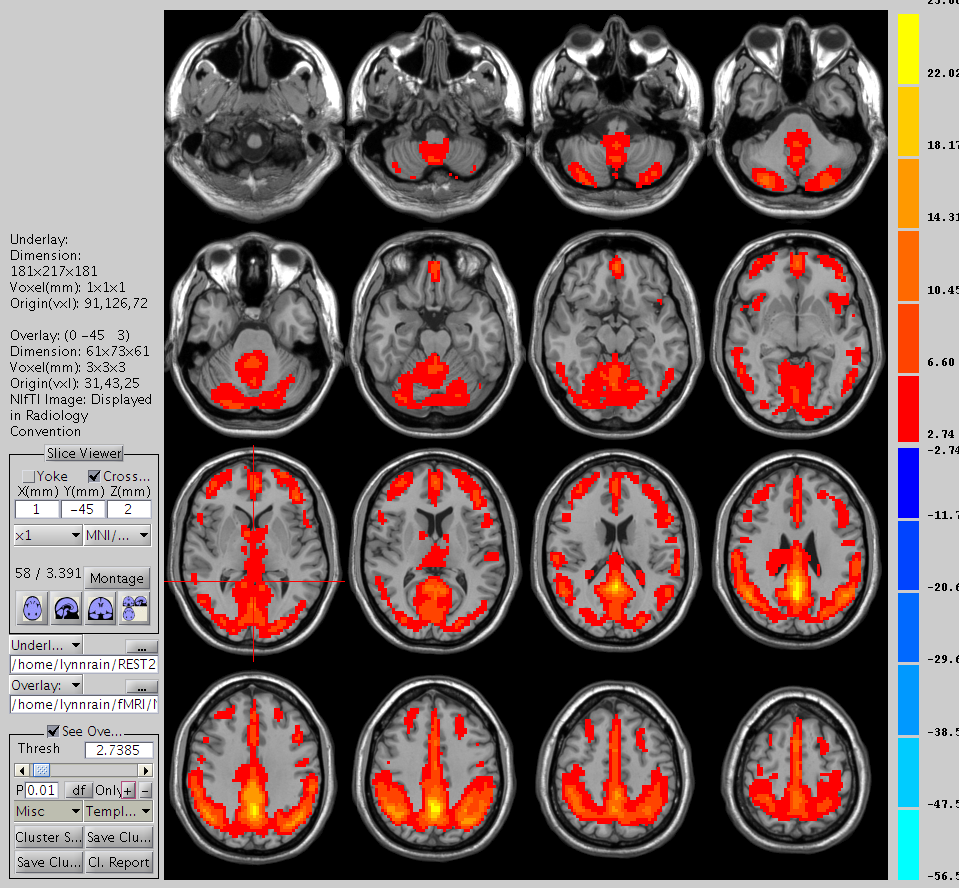This screenshot has height=888, width=959.
Task: Click the "181x217x181" dimension text
Action: point(54,271)
